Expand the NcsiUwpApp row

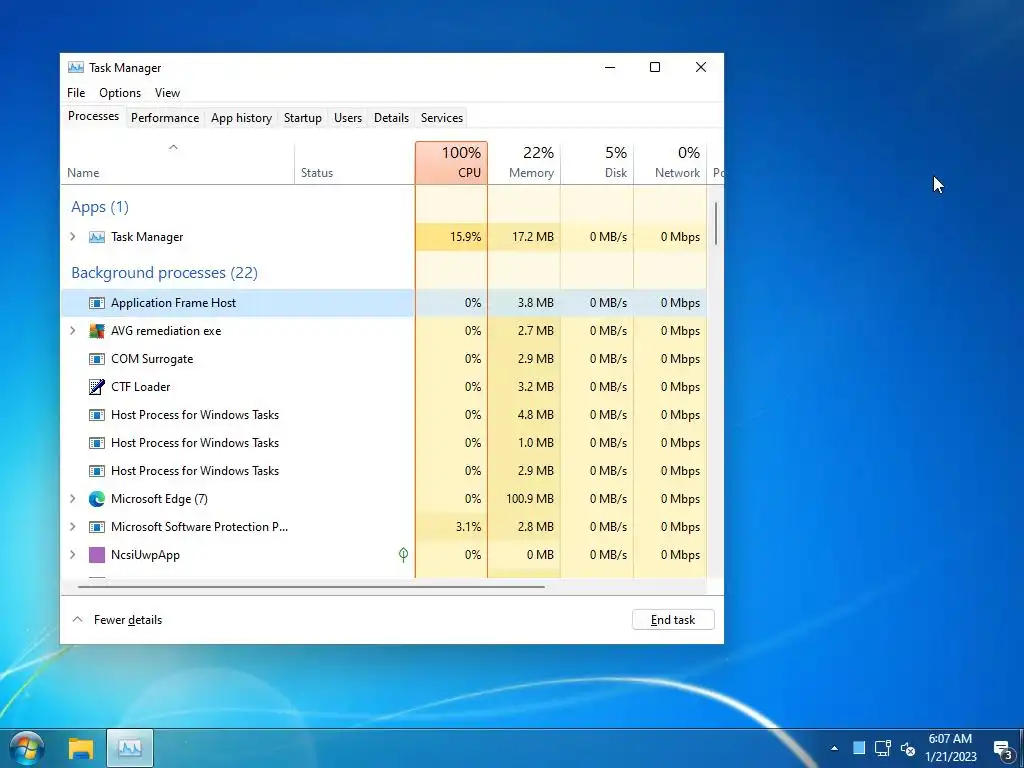pos(72,555)
